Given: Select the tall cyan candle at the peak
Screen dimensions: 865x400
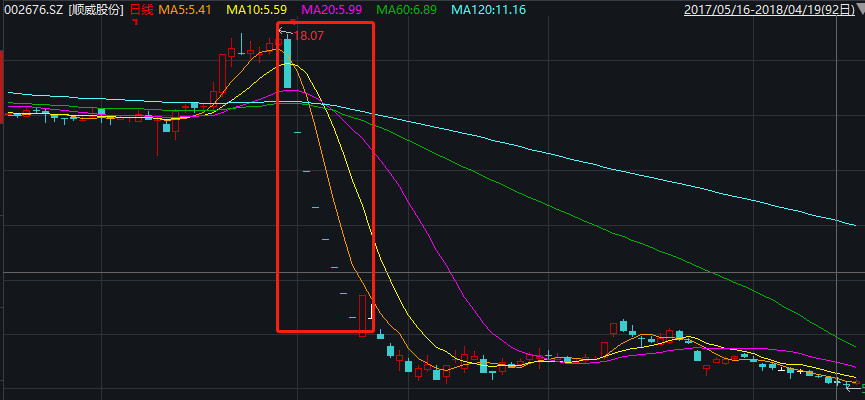Looking at the screenshot, I should pyautogui.click(x=287, y=63).
